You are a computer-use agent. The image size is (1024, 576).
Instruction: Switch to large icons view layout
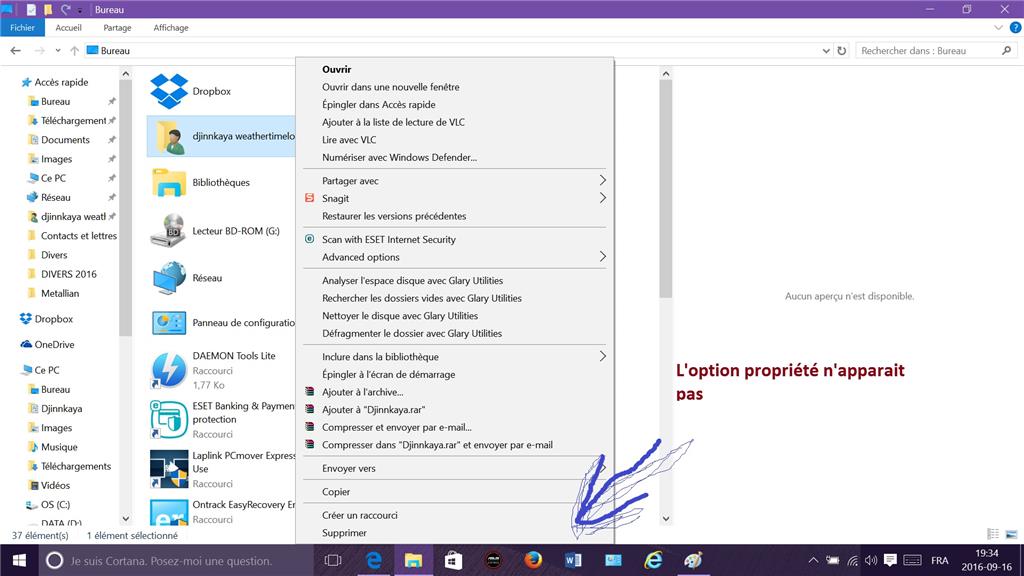coord(1012,534)
